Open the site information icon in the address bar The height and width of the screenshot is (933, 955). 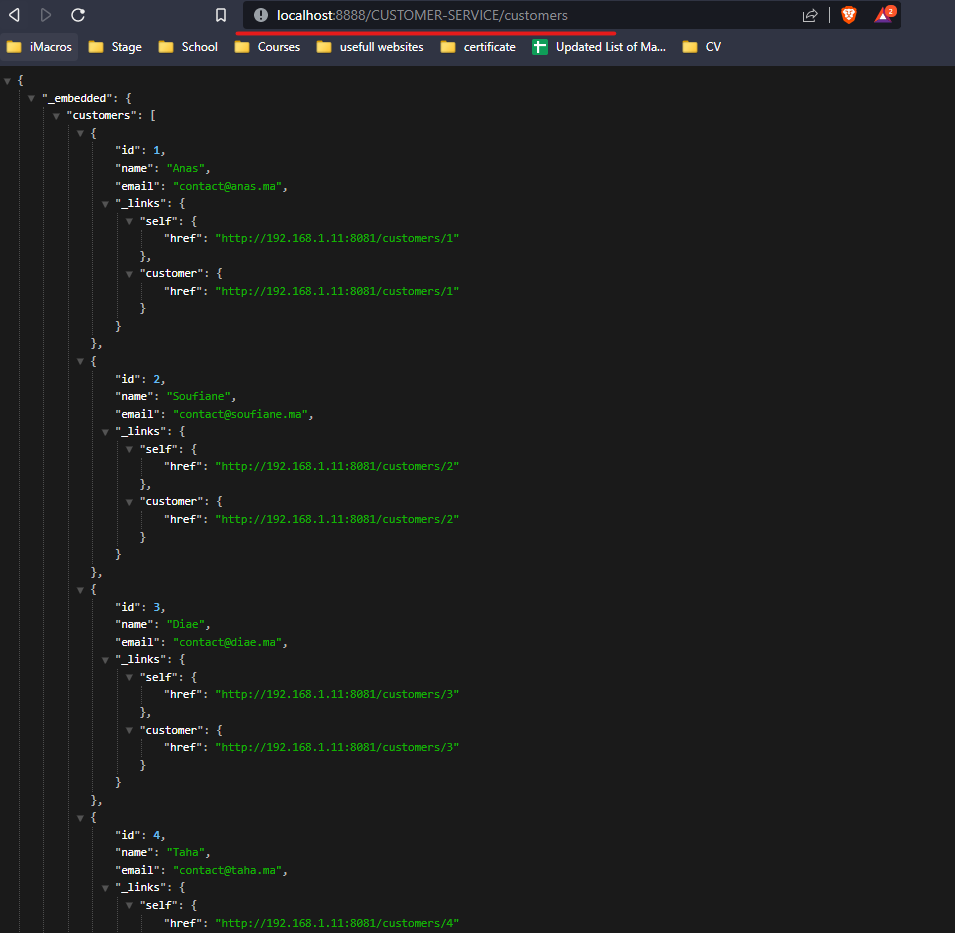(x=261, y=14)
